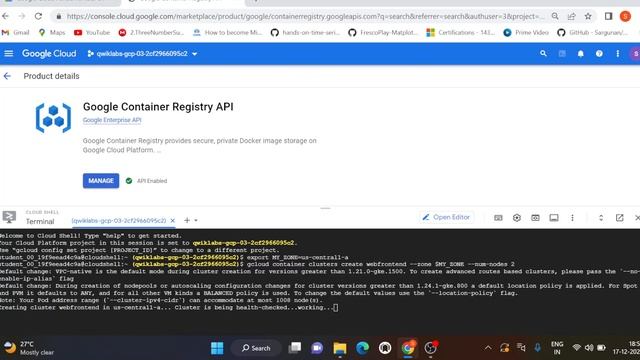Open the Google Enterprise API link
Screen dimensions: 640x360
coord(112,120)
